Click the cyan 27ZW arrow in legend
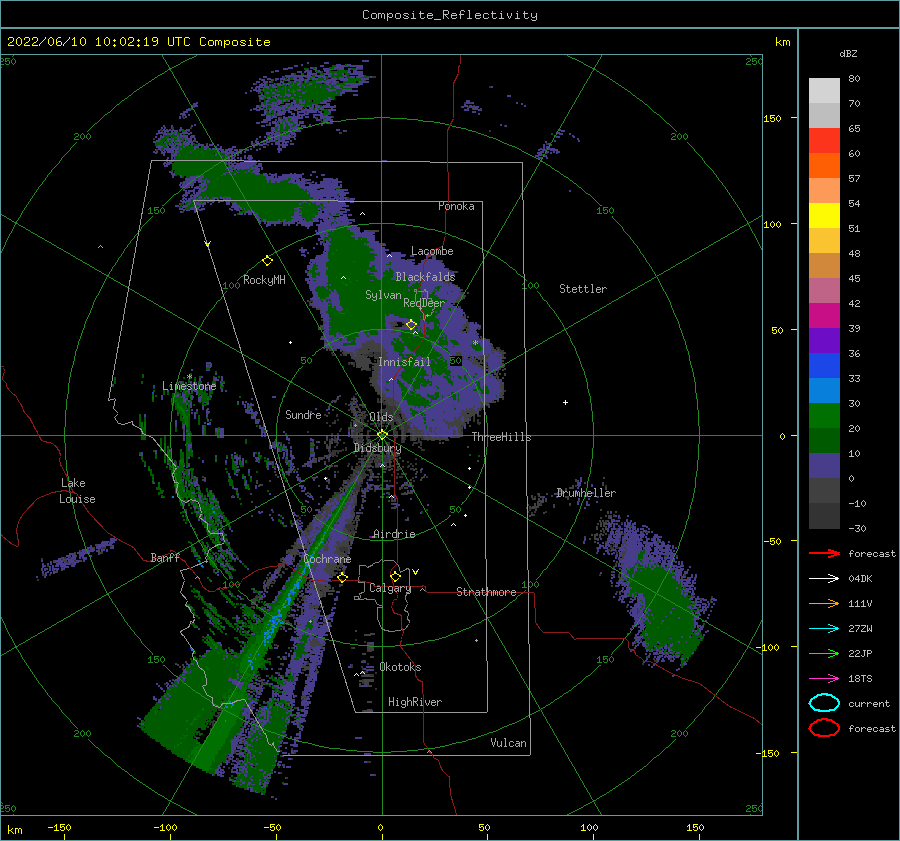Viewport: 900px width, 841px height. [x=824, y=629]
